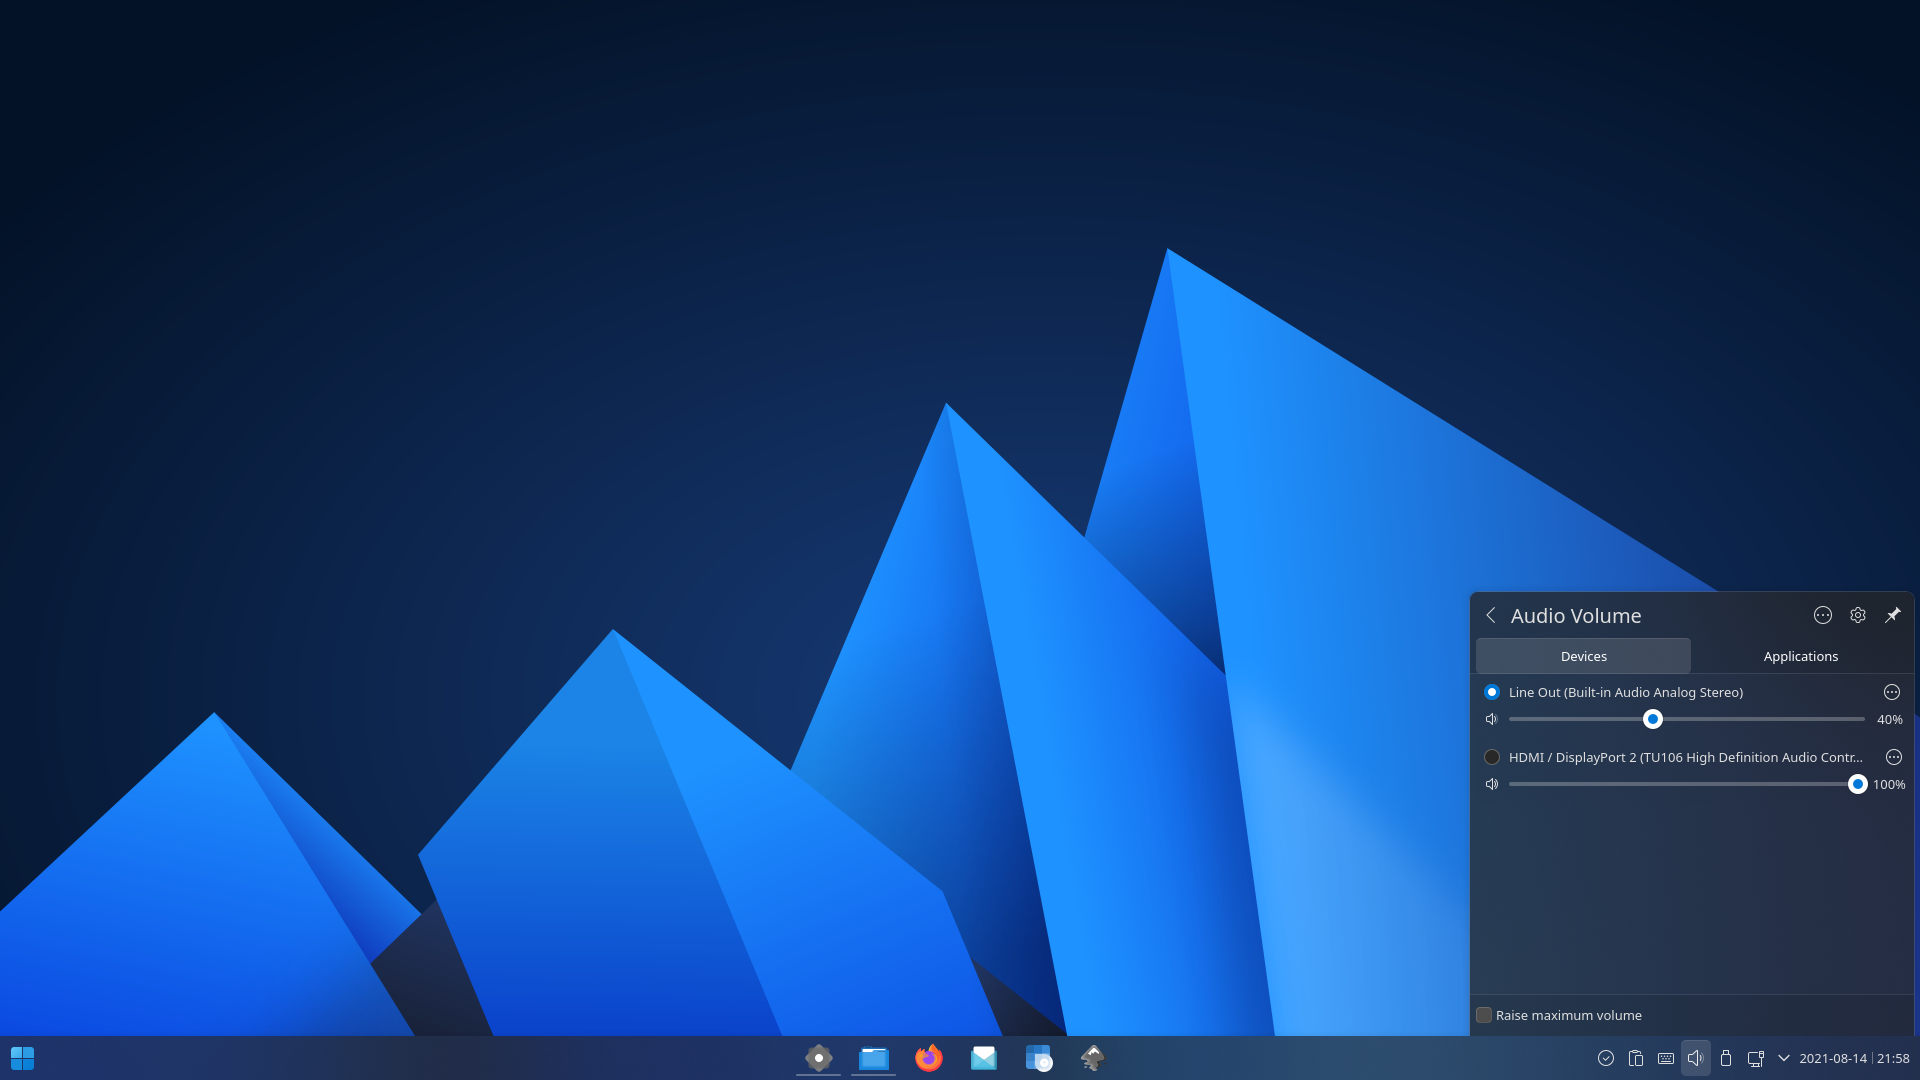
Task: Click Line Out (Built-in Audio Analog Stereo) label
Action: pyautogui.click(x=1626, y=692)
